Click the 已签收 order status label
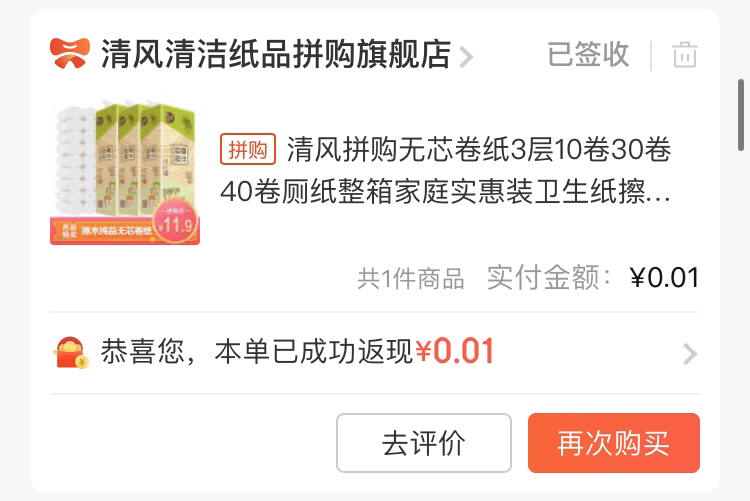The image size is (750, 501). [x=588, y=54]
